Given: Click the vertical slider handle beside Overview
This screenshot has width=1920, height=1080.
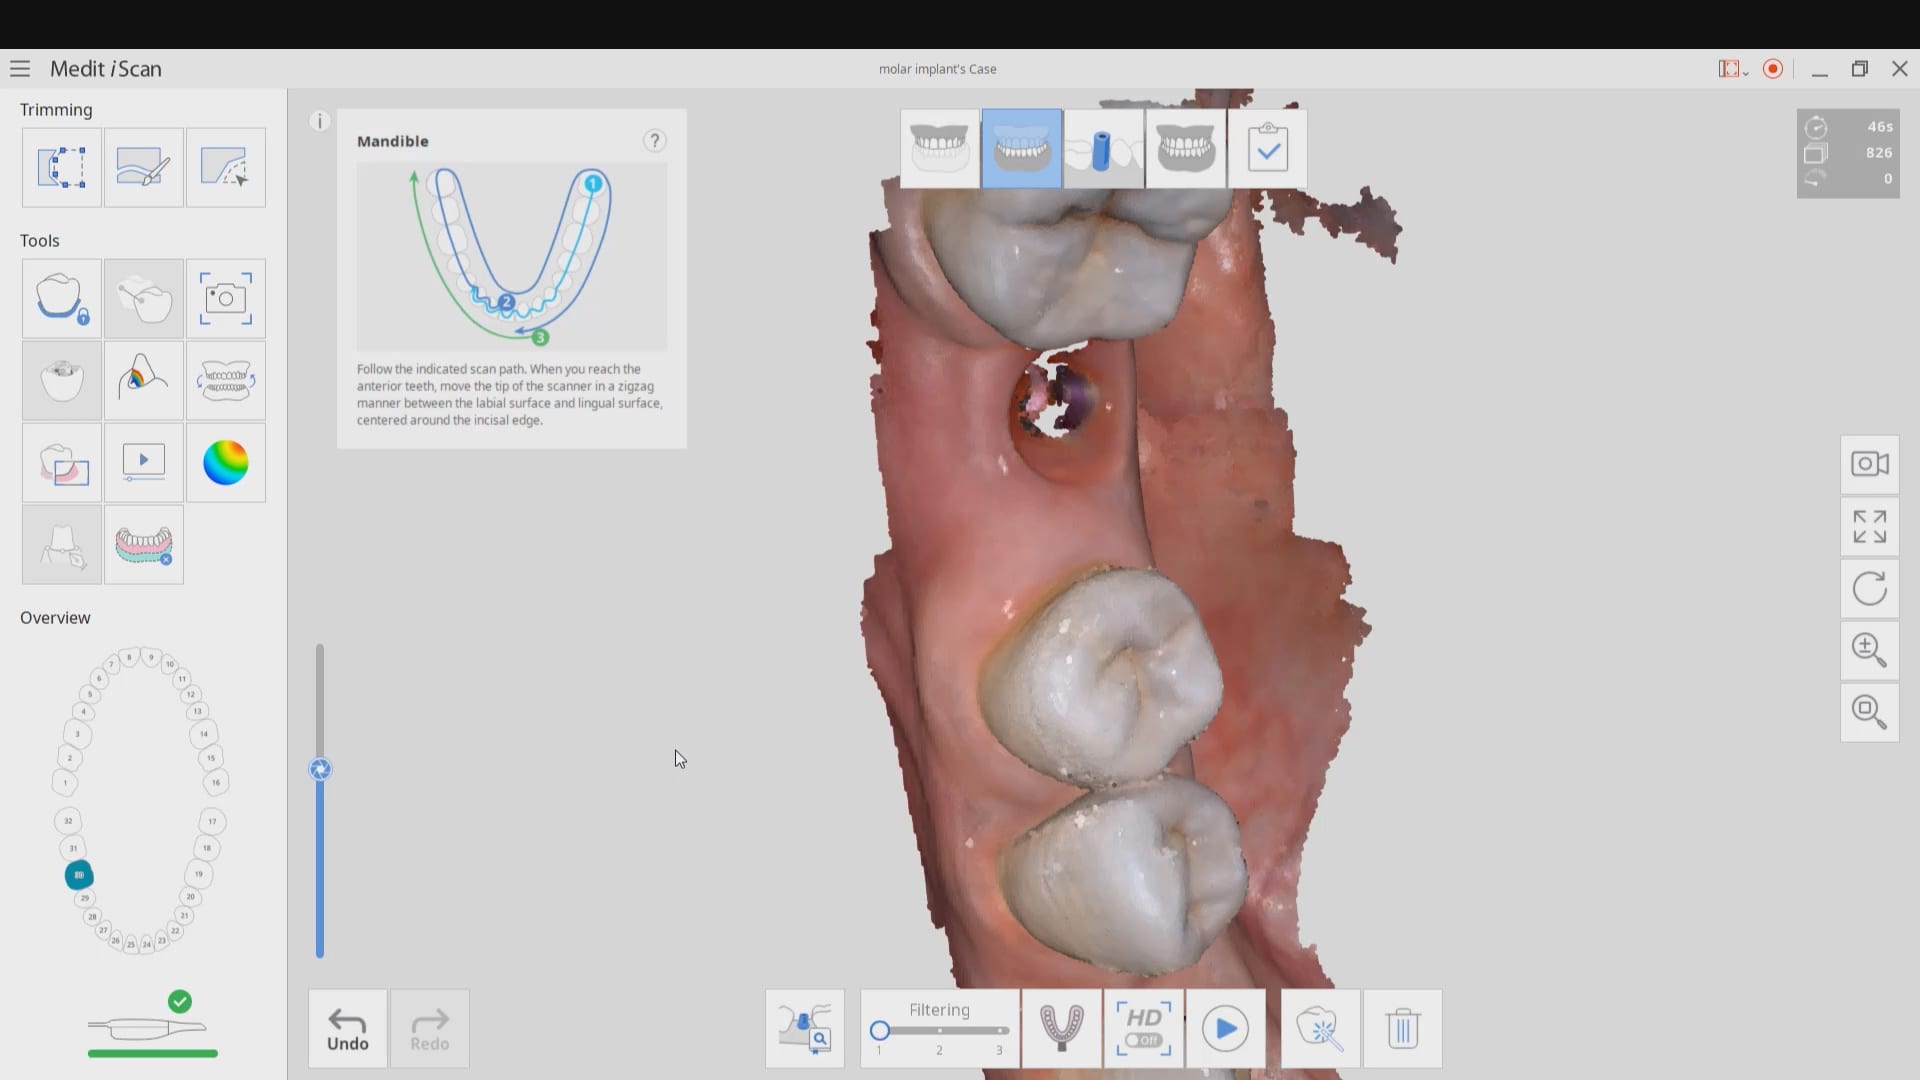Looking at the screenshot, I should coord(320,769).
